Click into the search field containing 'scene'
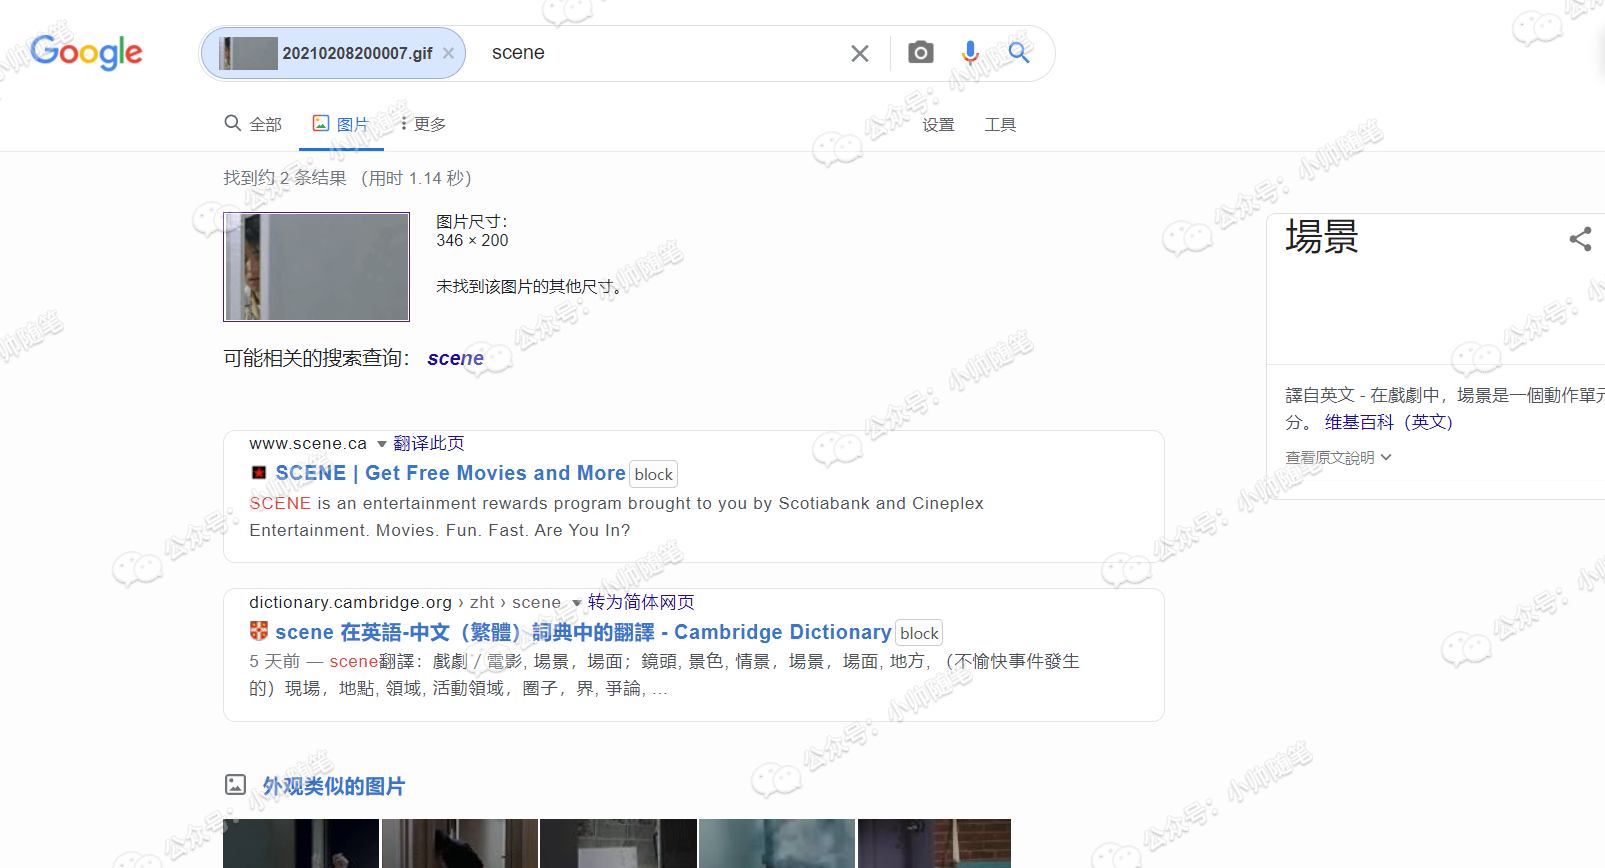Screen dimensions: 1605x868 point(660,53)
